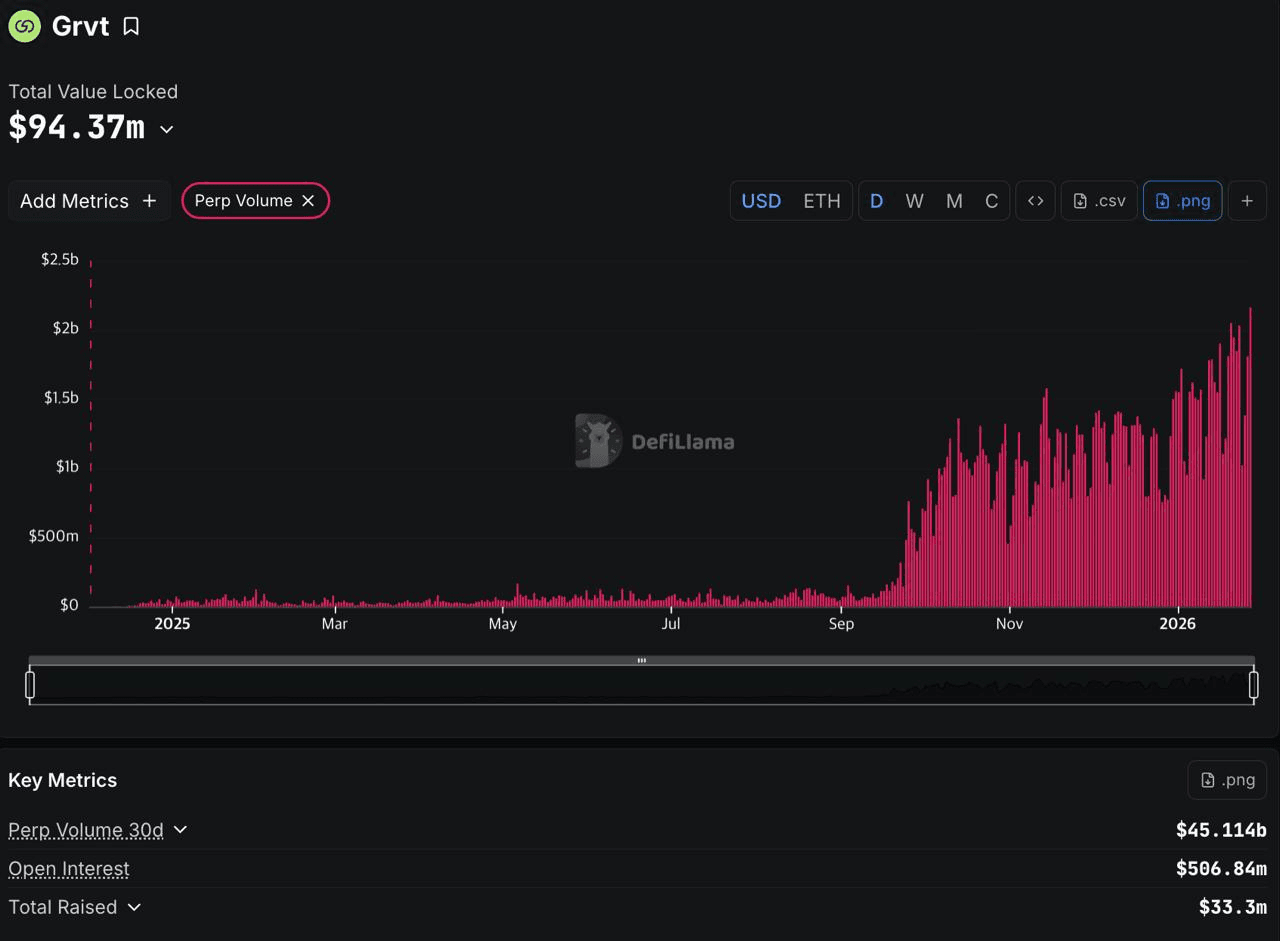Image resolution: width=1280 pixels, height=941 pixels.
Task: Switch chart denomination to ETH
Action: point(822,201)
